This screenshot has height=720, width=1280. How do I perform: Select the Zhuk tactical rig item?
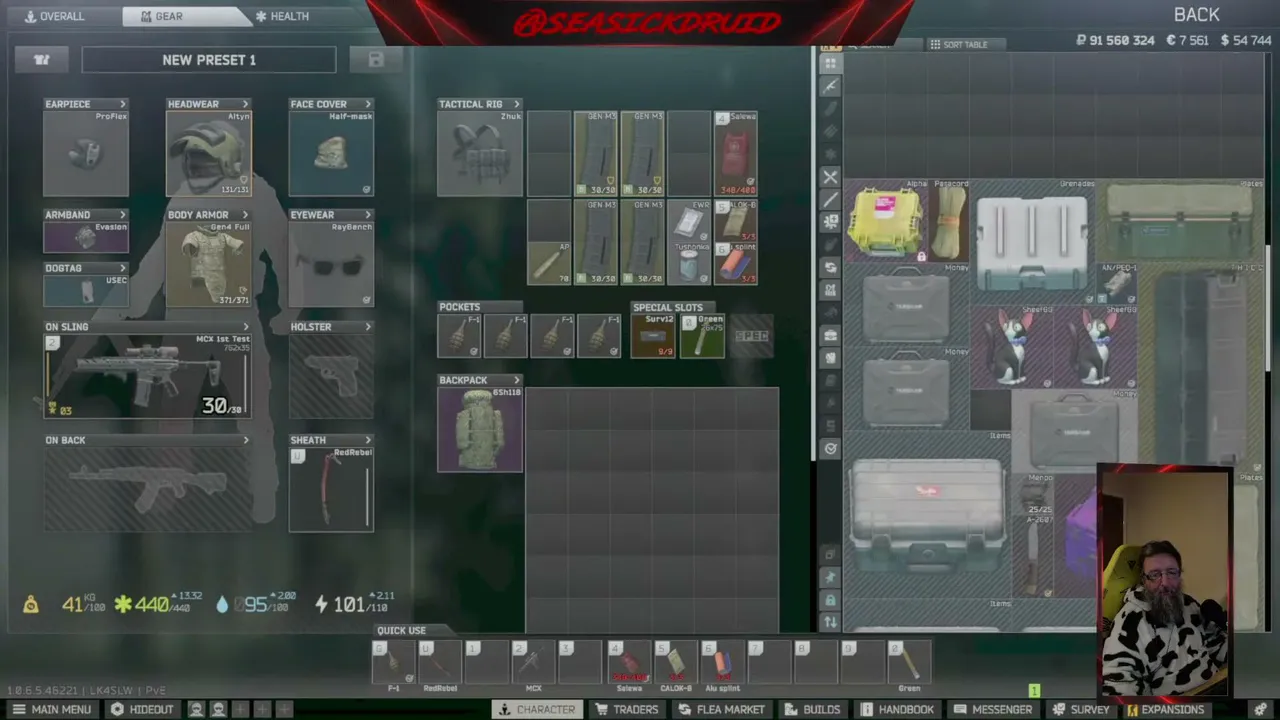coord(480,153)
